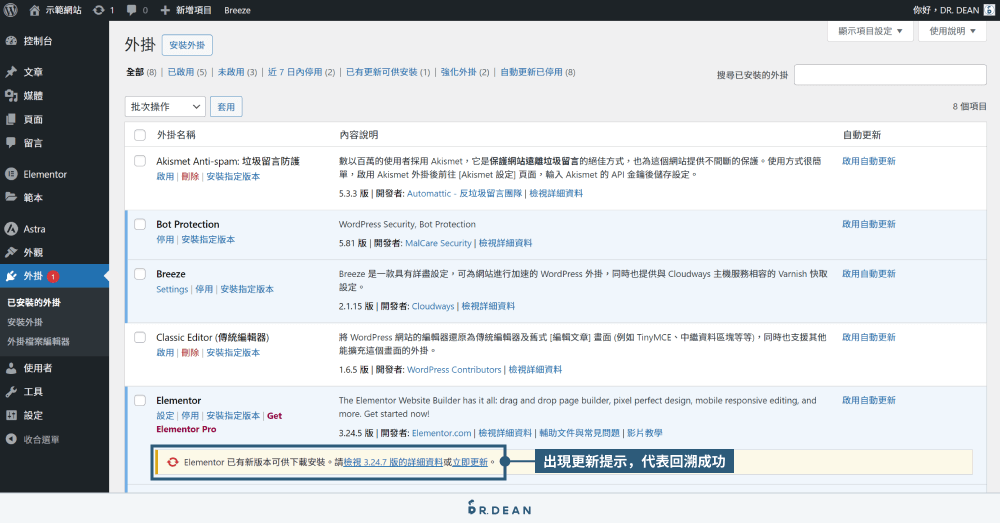This screenshot has width=1000, height=523.
Task: Open 安裝外掛 submenu item in sidebar
Action: [25, 322]
